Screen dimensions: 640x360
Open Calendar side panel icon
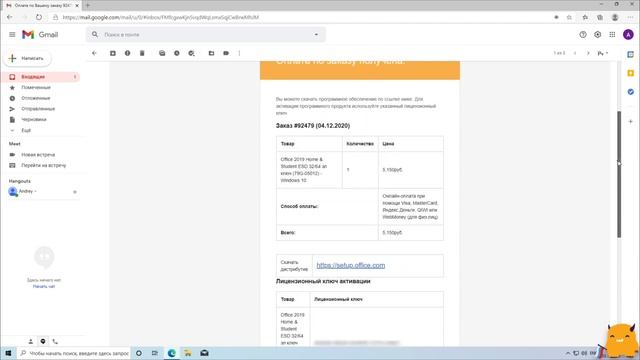coord(631,54)
